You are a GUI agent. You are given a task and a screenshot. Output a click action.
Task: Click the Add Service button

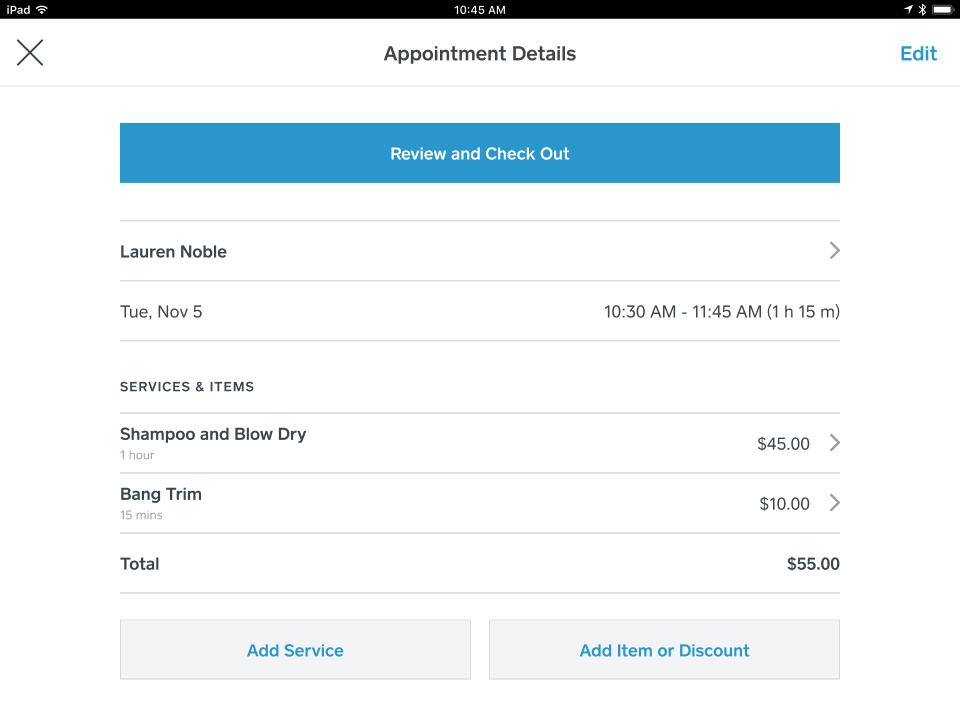(295, 650)
